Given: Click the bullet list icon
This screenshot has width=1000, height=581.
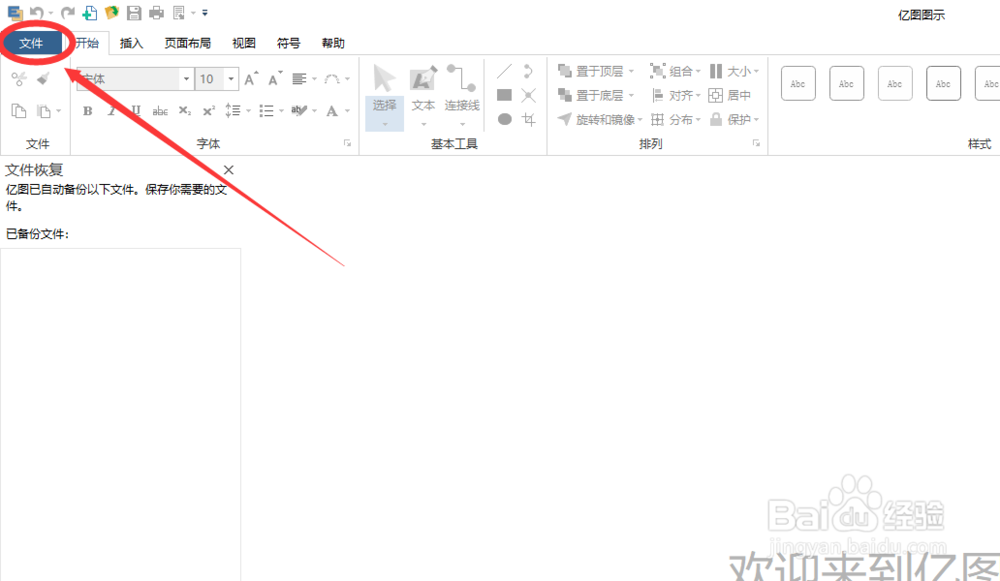Looking at the screenshot, I should pyautogui.click(x=267, y=111).
